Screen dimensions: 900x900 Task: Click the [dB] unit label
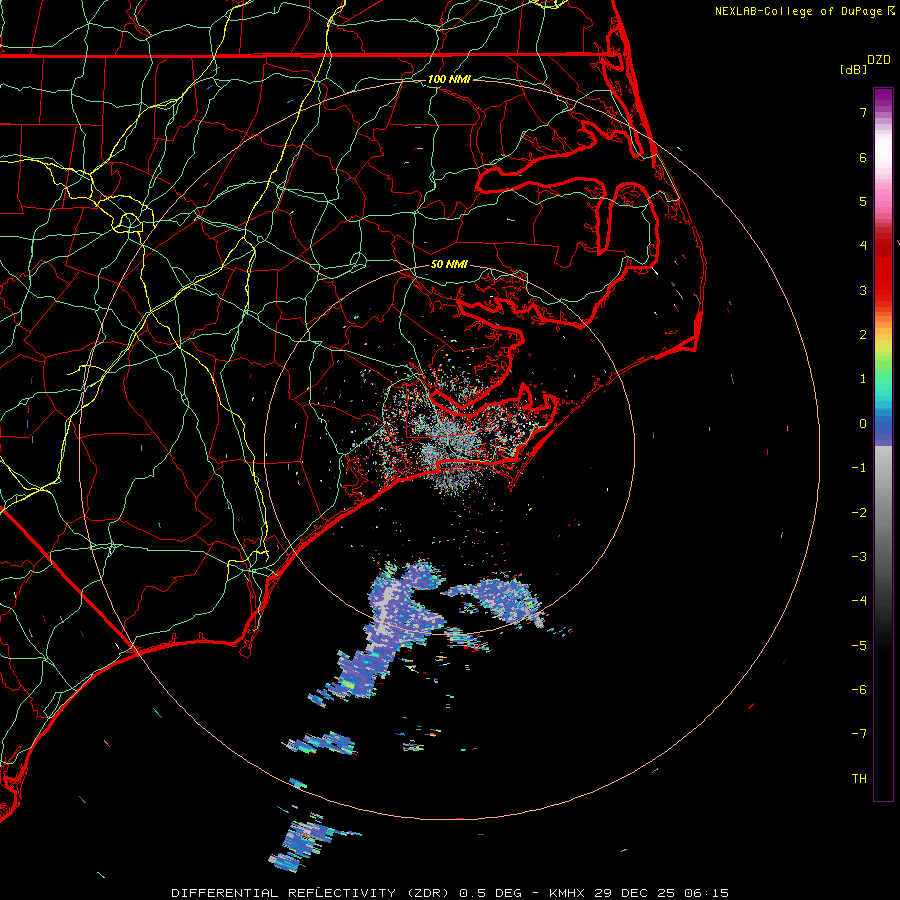[853, 69]
